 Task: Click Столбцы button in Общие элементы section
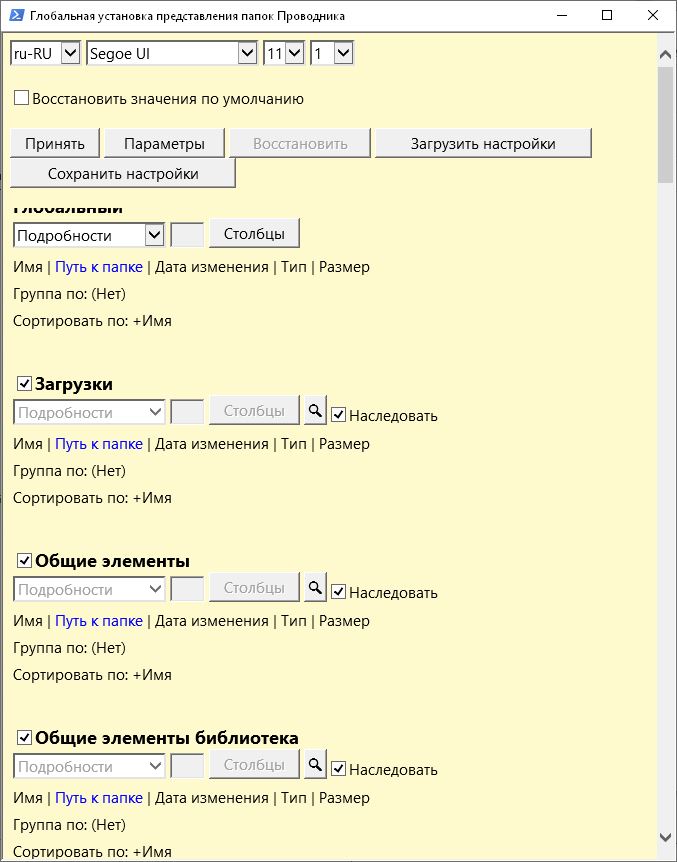pyautogui.click(x=254, y=587)
